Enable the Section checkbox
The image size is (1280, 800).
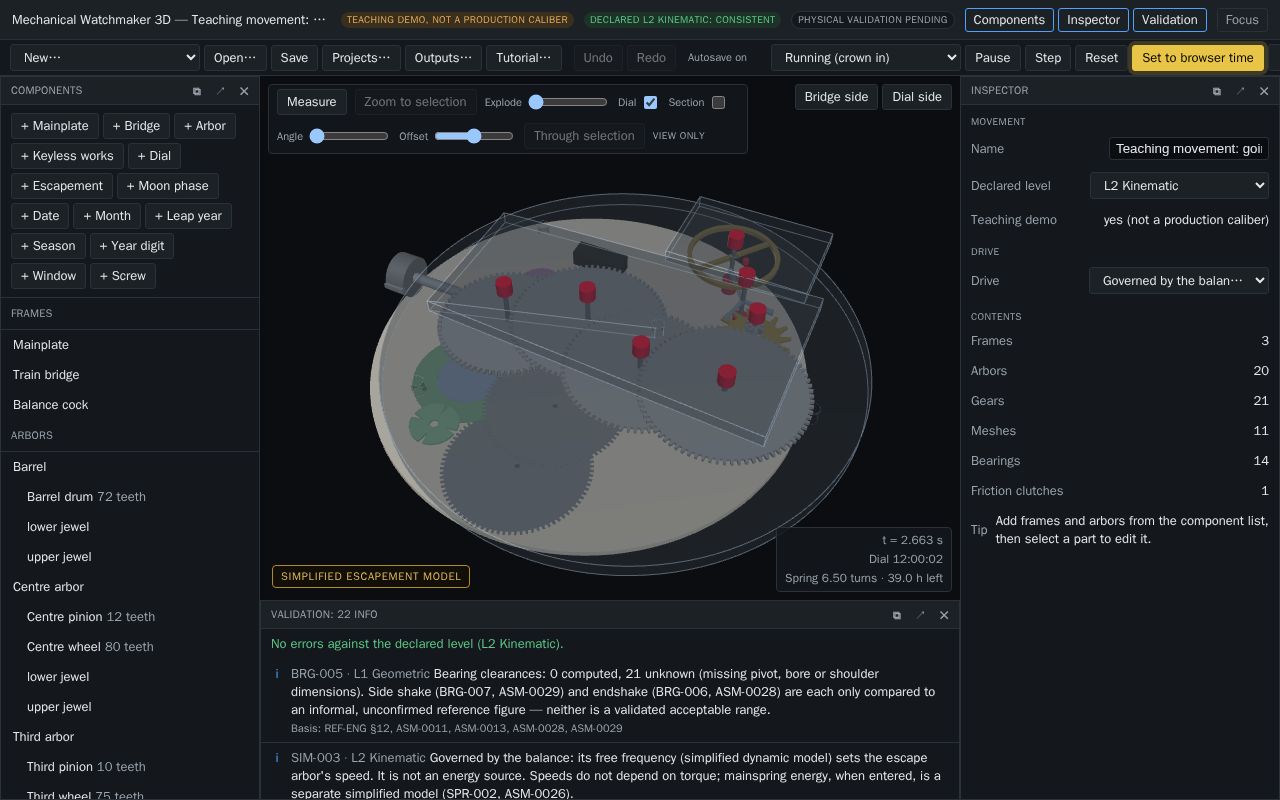[718, 102]
